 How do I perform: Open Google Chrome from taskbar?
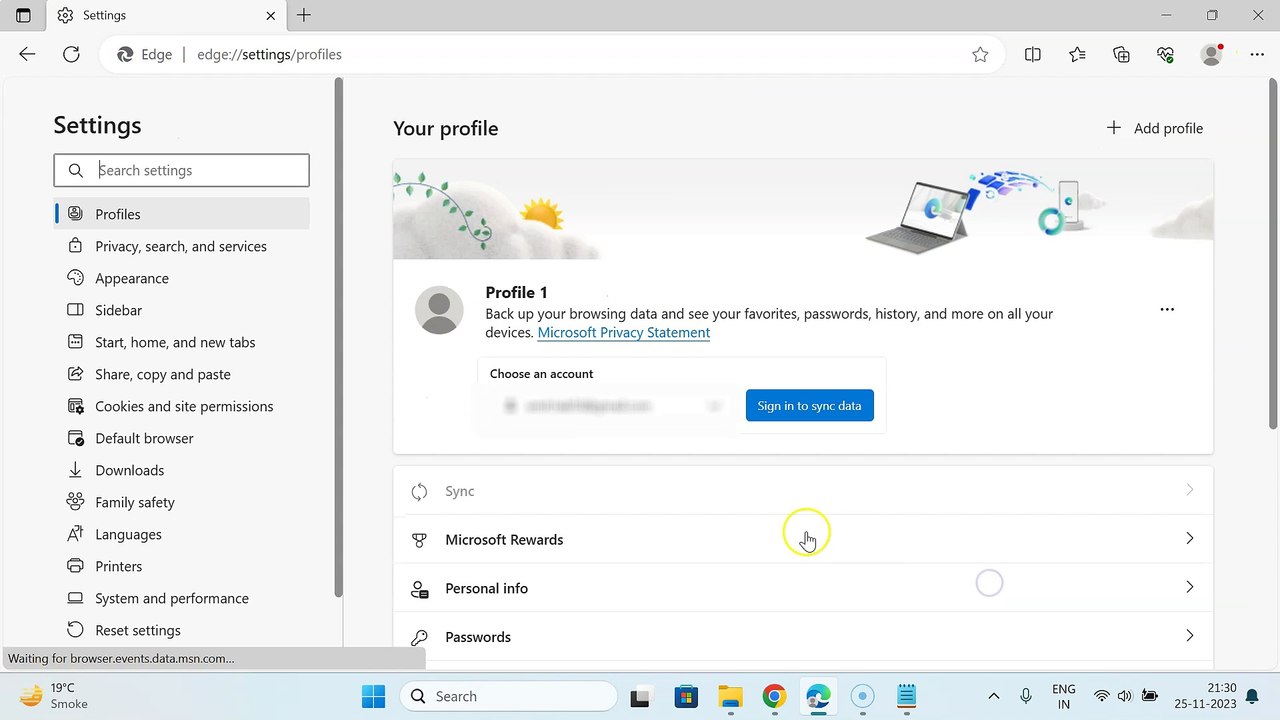[x=774, y=696]
